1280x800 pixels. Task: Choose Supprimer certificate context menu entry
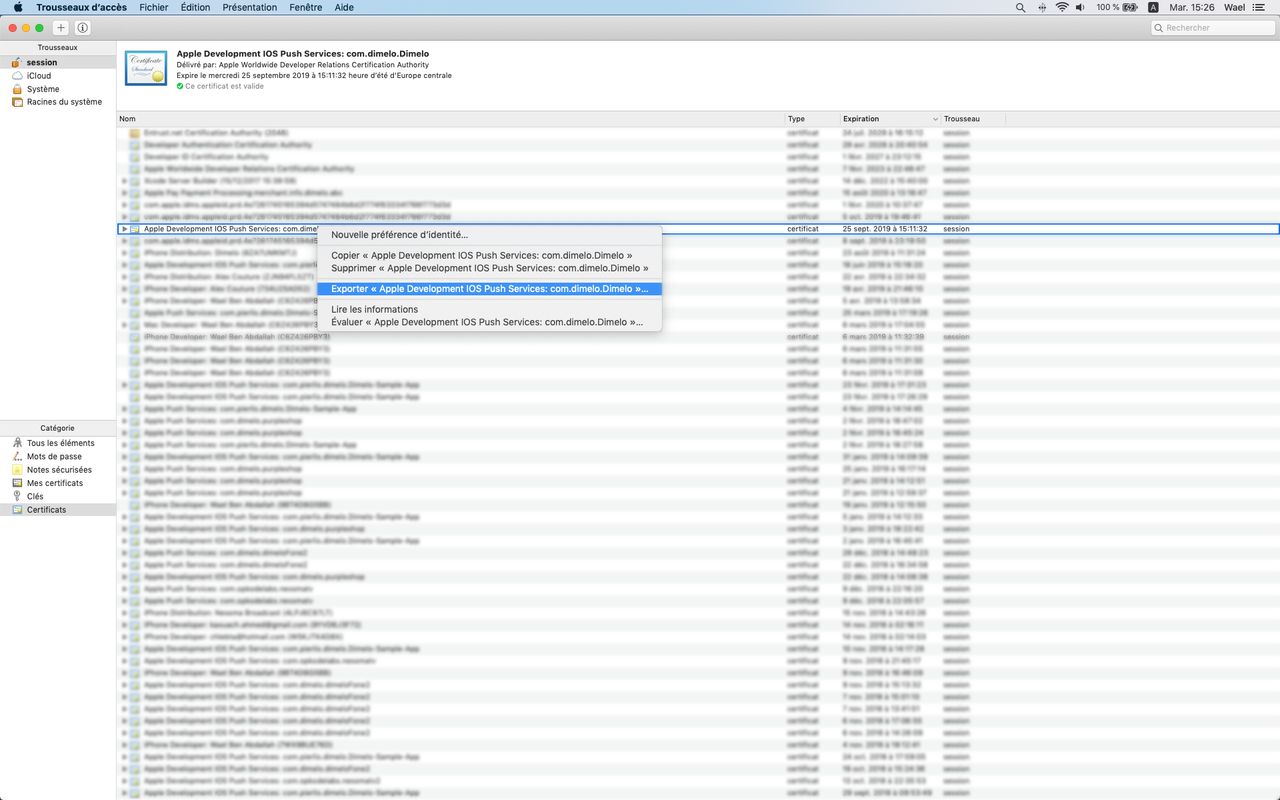point(489,268)
